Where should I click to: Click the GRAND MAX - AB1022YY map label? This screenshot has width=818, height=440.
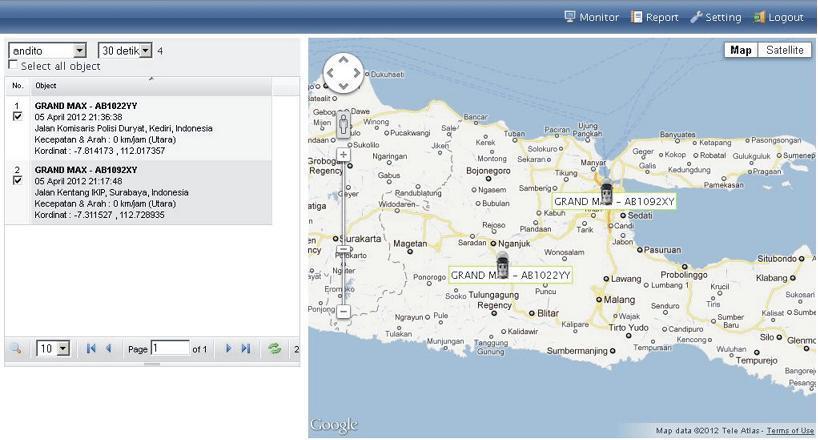(510, 275)
